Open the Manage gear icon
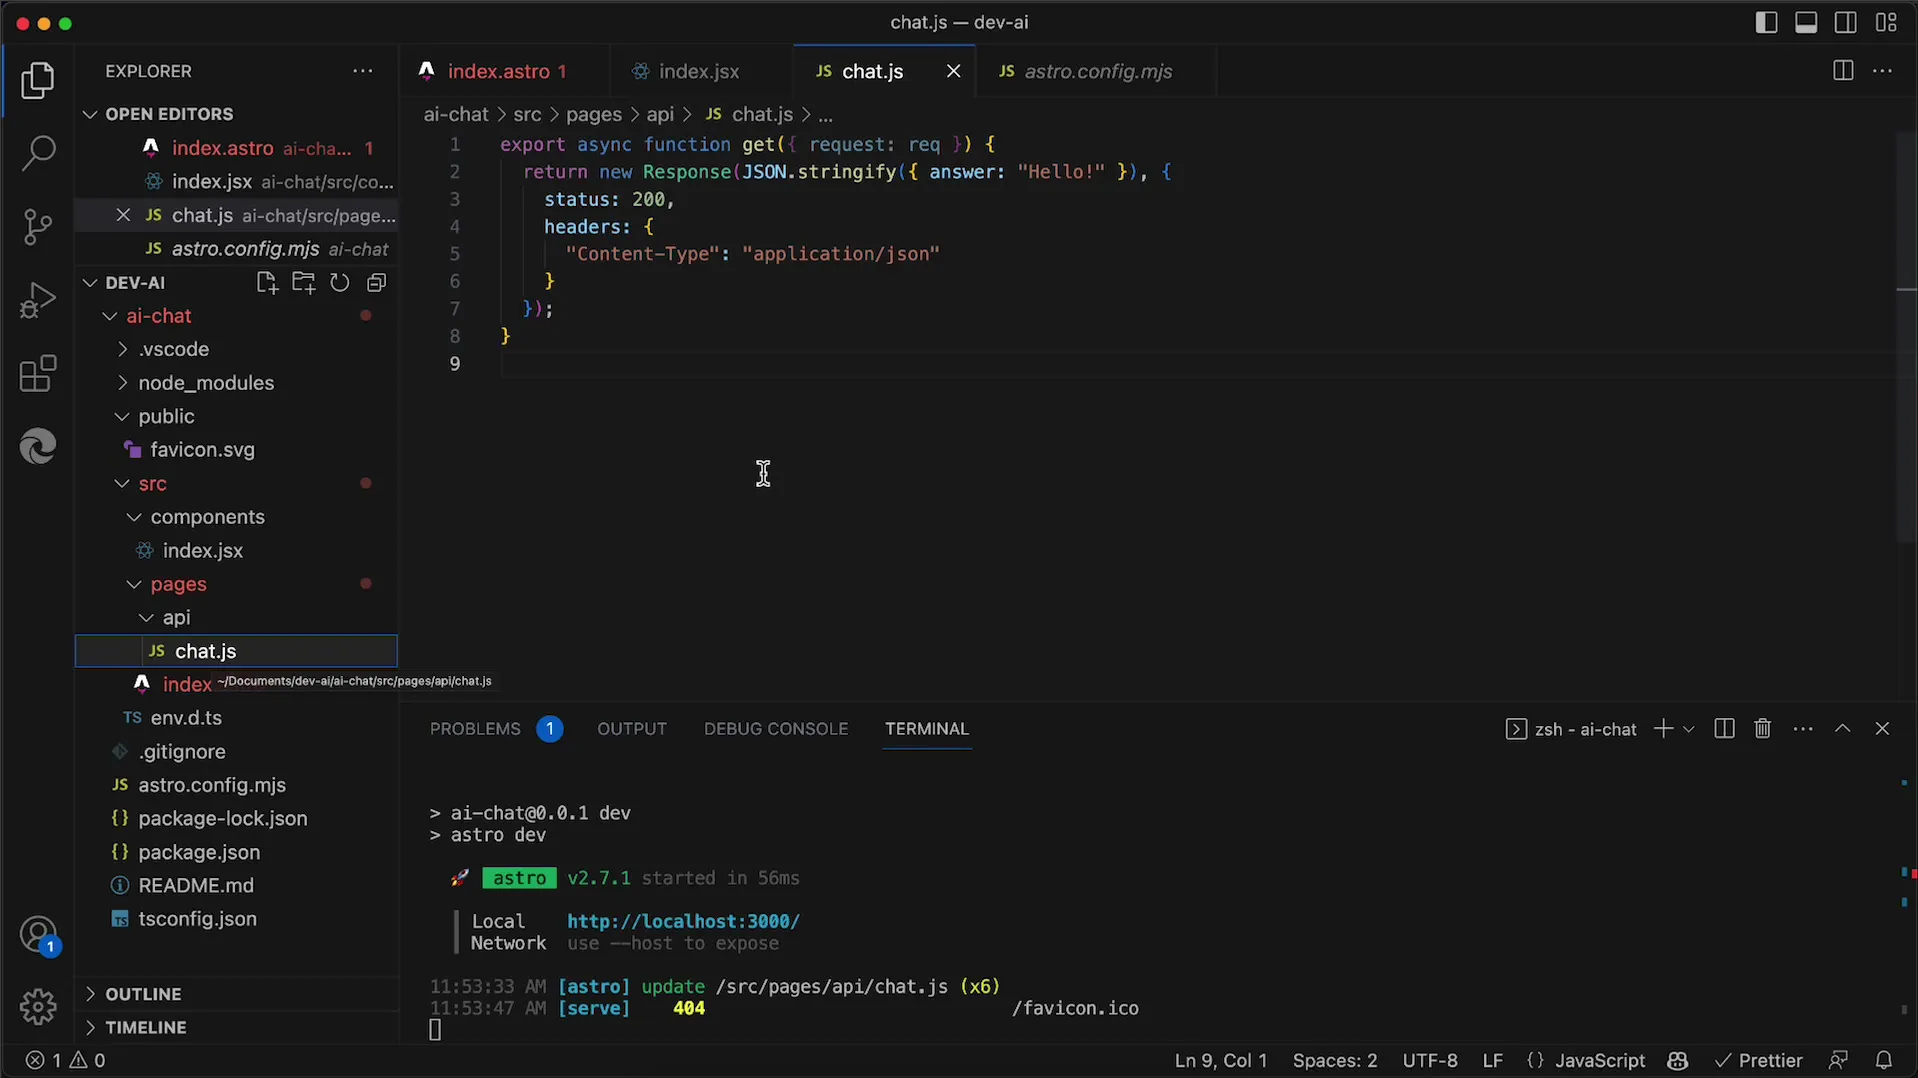 [38, 1006]
